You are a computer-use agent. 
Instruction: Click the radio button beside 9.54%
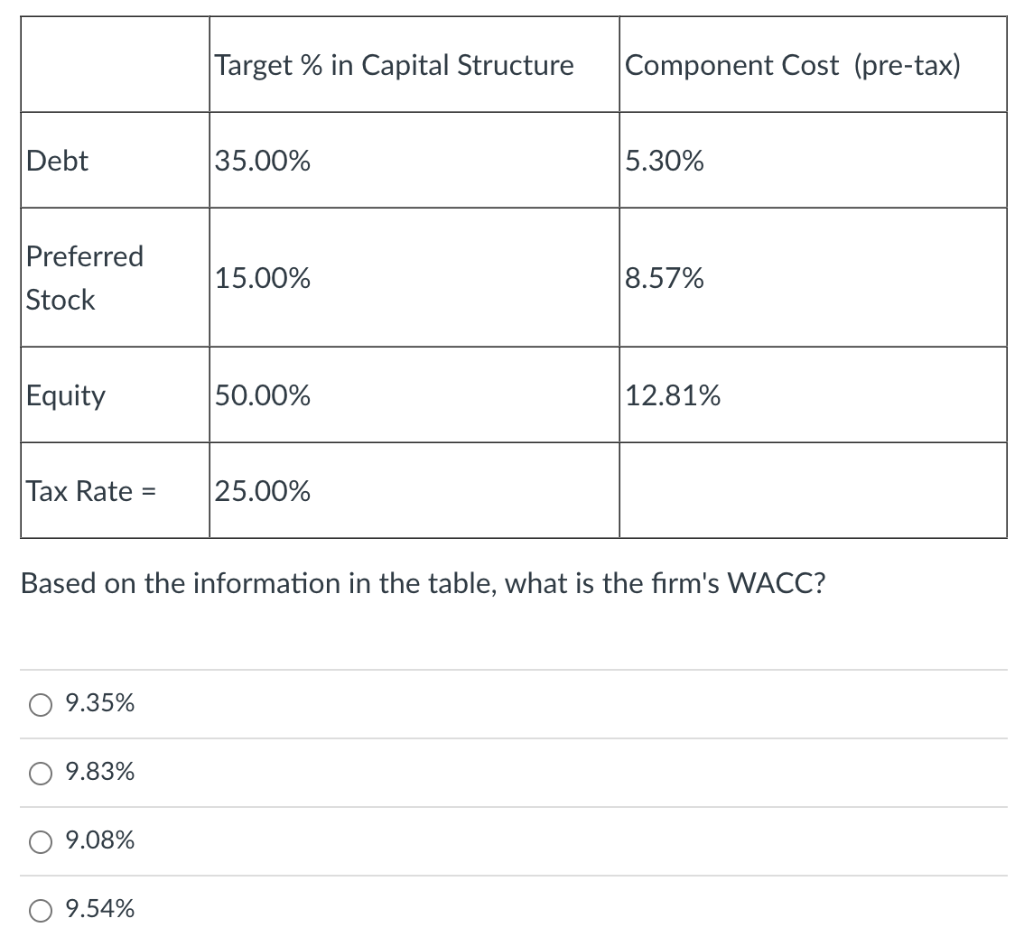coord(38,908)
